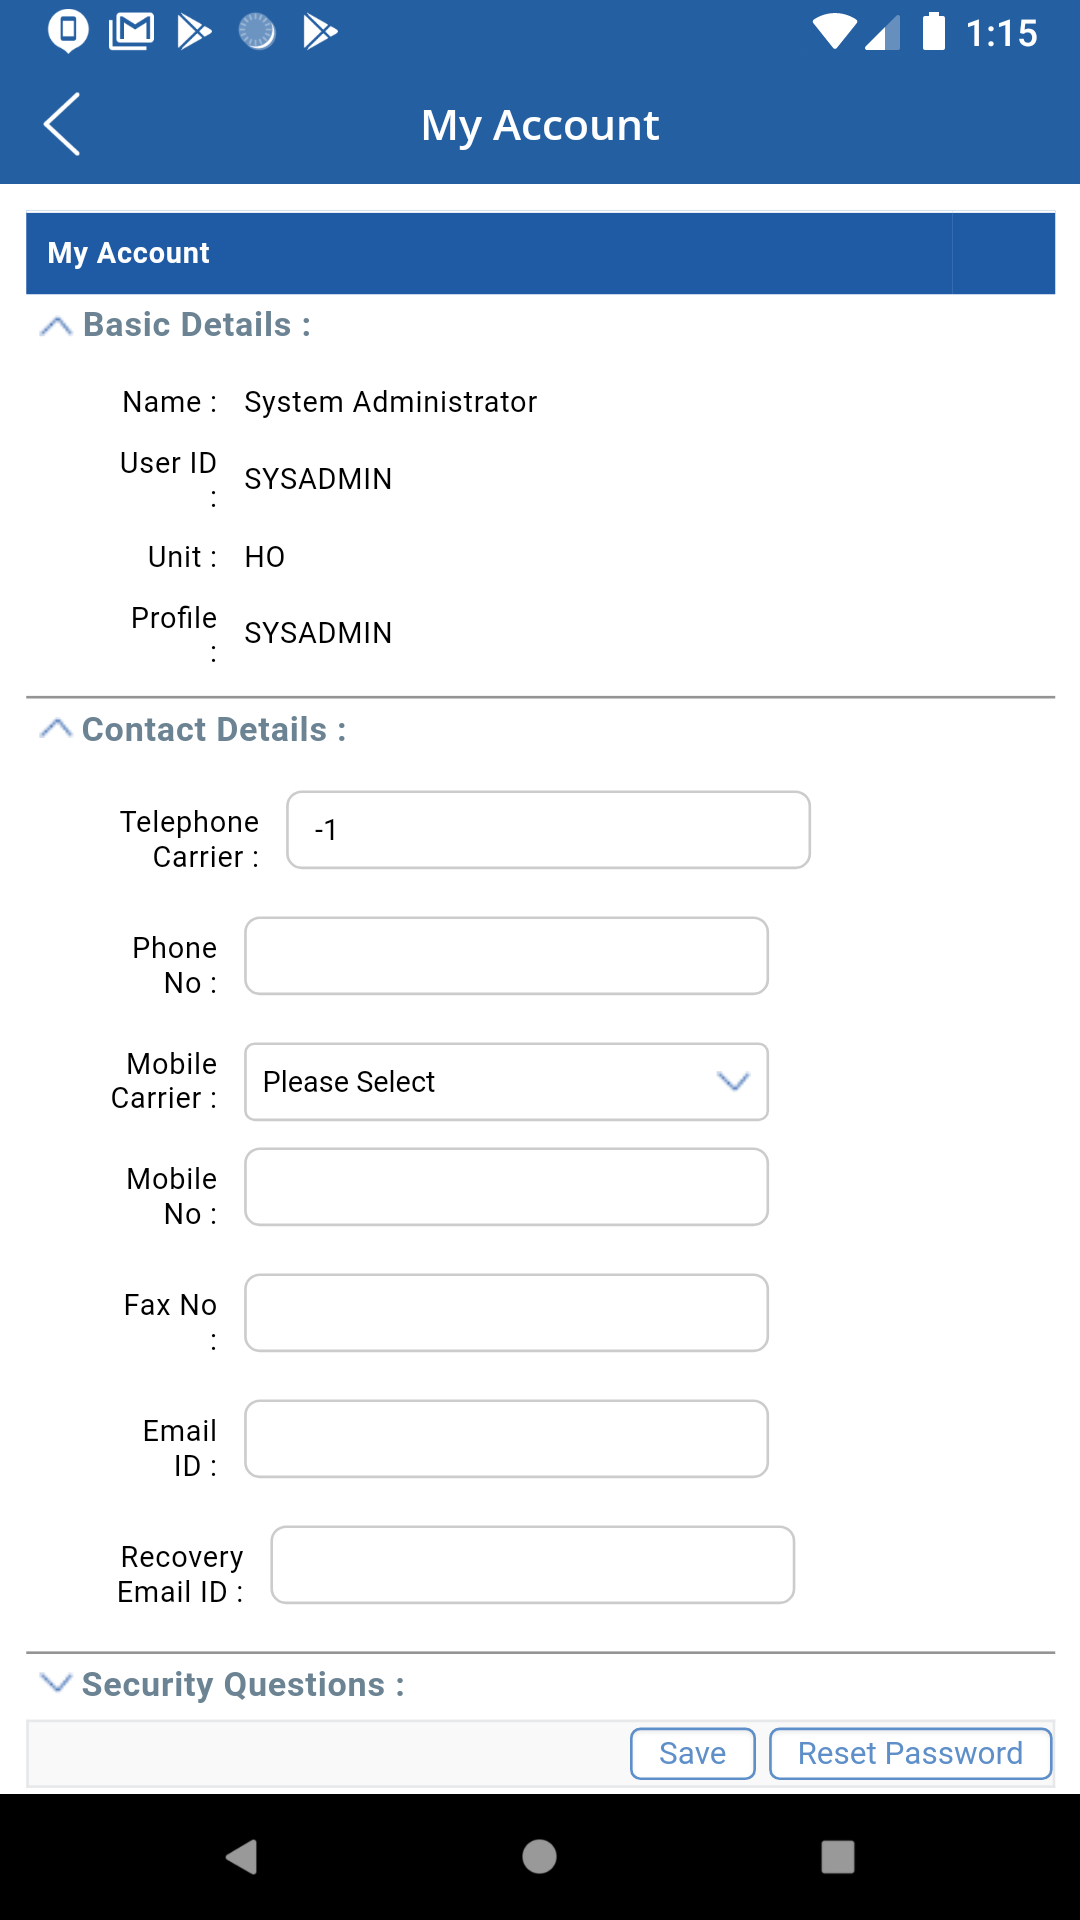Focus the Email ID input field
The image size is (1080, 1920).
(x=507, y=1439)
